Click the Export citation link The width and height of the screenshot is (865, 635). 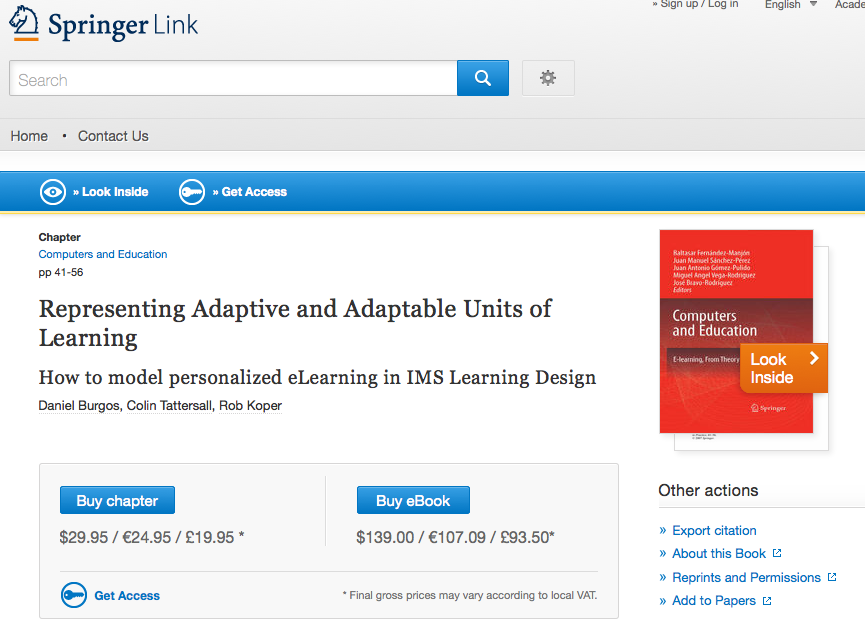pyautogui.click(x=714, y=530)
